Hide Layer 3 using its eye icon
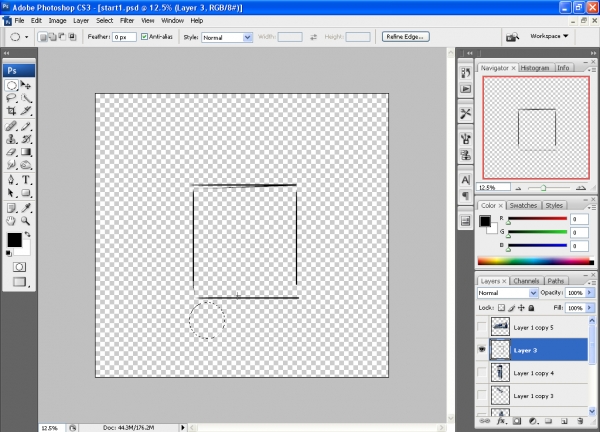 [x=482, y=349]
